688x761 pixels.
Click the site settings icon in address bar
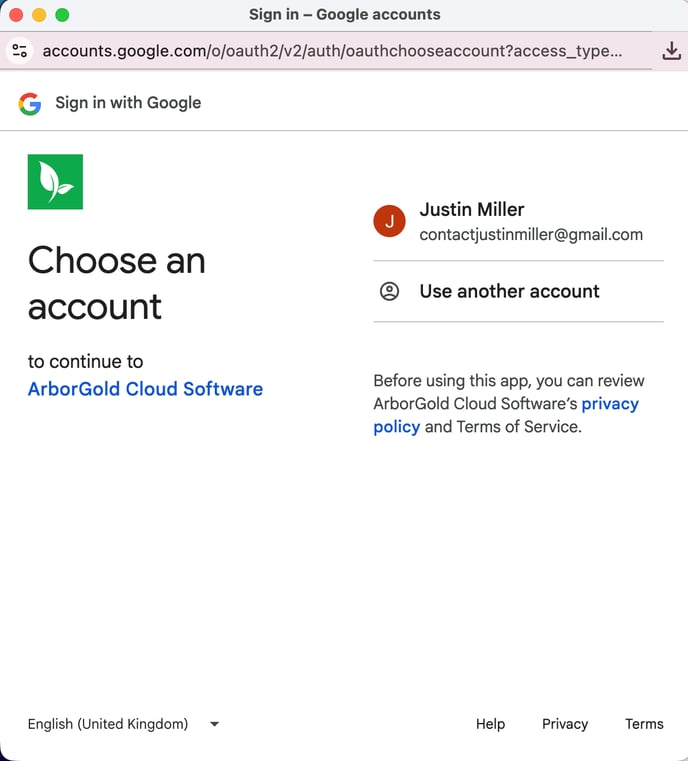19,50
